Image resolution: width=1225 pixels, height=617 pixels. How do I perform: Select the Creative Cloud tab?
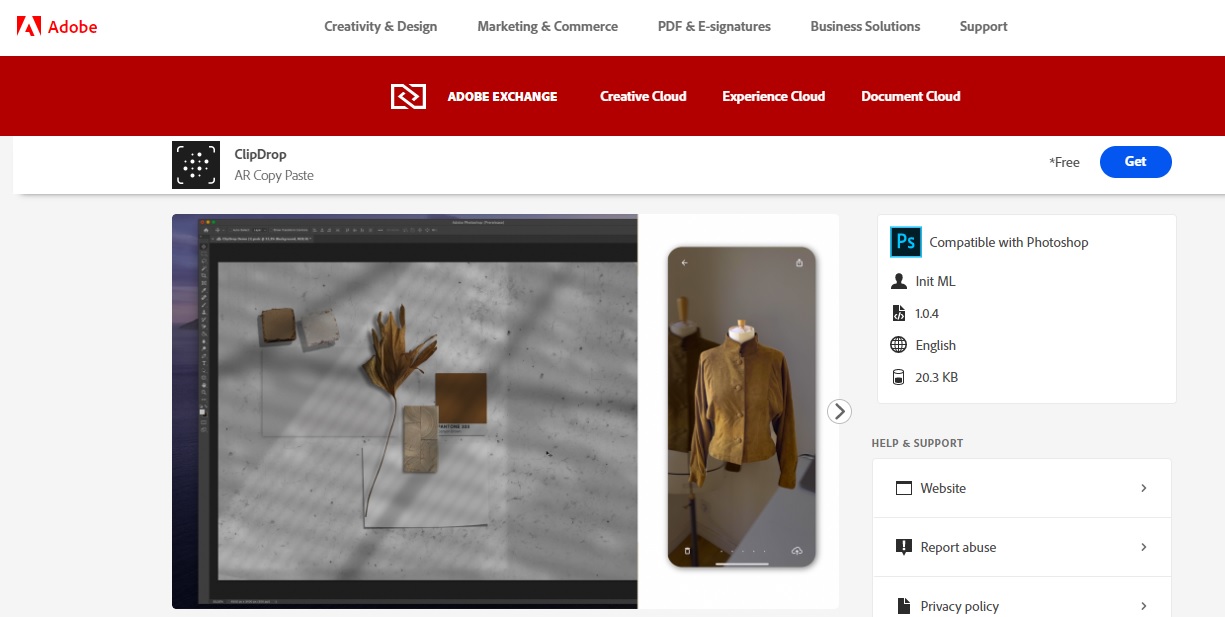tap(643, 97)
